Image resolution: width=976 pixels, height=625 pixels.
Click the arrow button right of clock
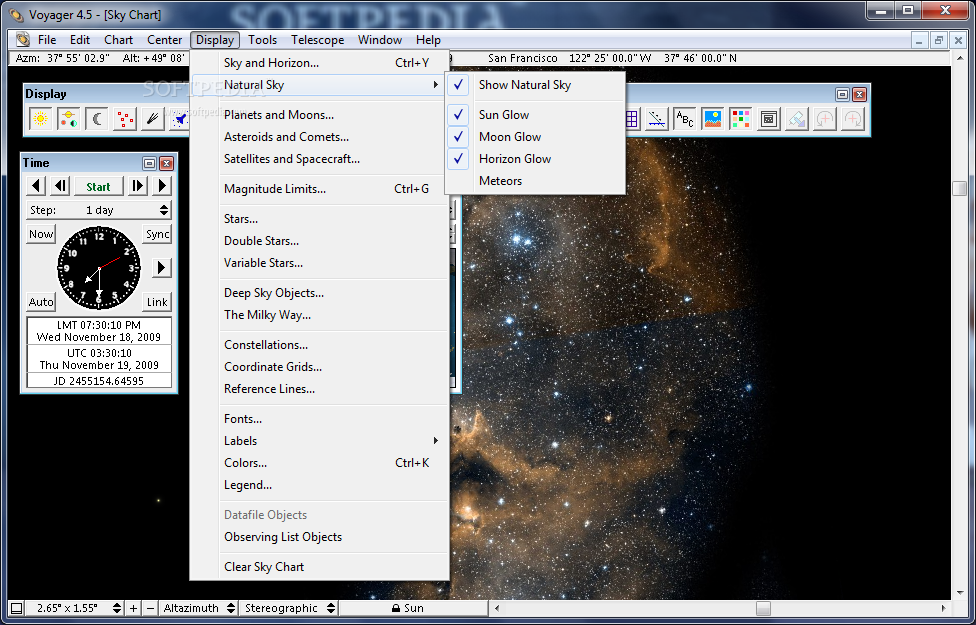point(161,268)
